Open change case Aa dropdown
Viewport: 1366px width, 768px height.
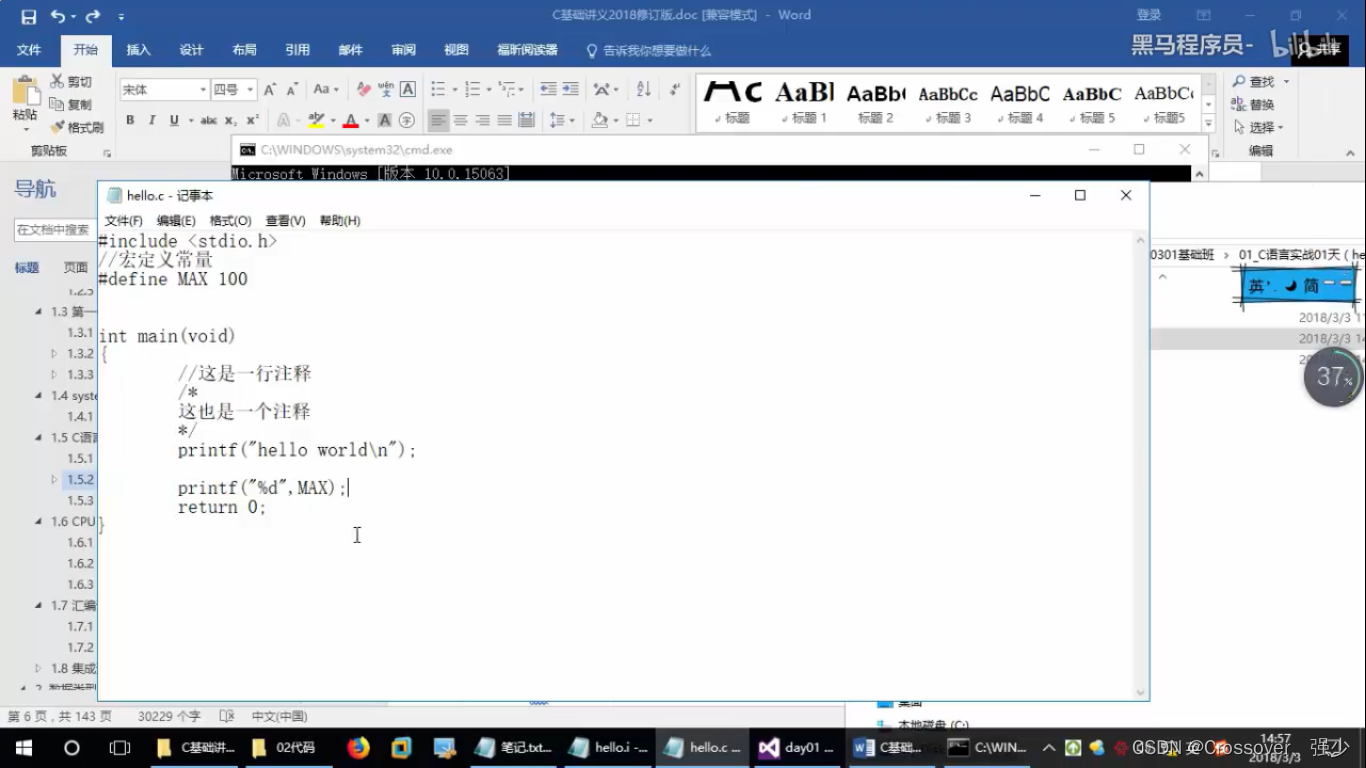(326, 90)
